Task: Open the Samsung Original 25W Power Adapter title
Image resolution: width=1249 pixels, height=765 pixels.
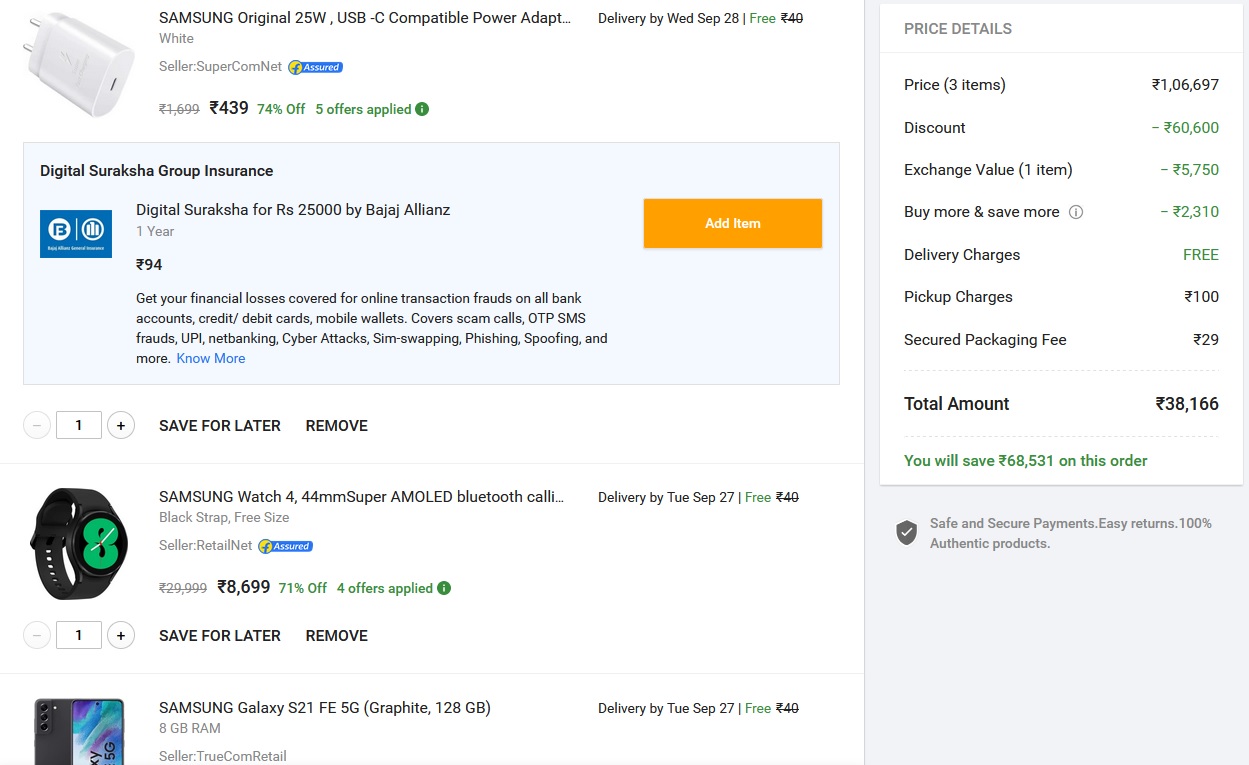Action: [365, 18]
